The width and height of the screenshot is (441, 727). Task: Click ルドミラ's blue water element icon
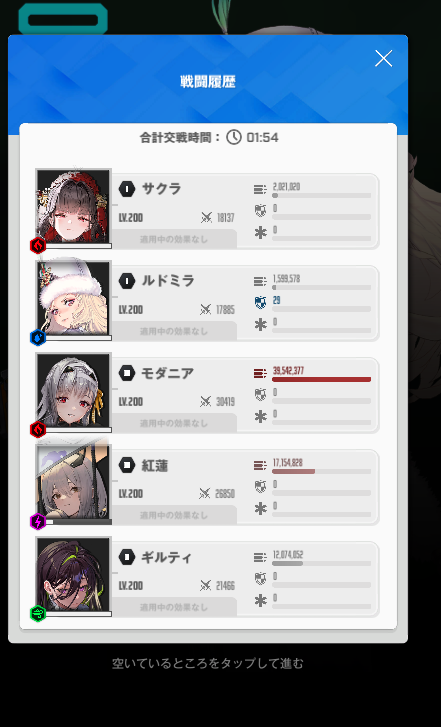pyautogui.click(x=38, y=338)
